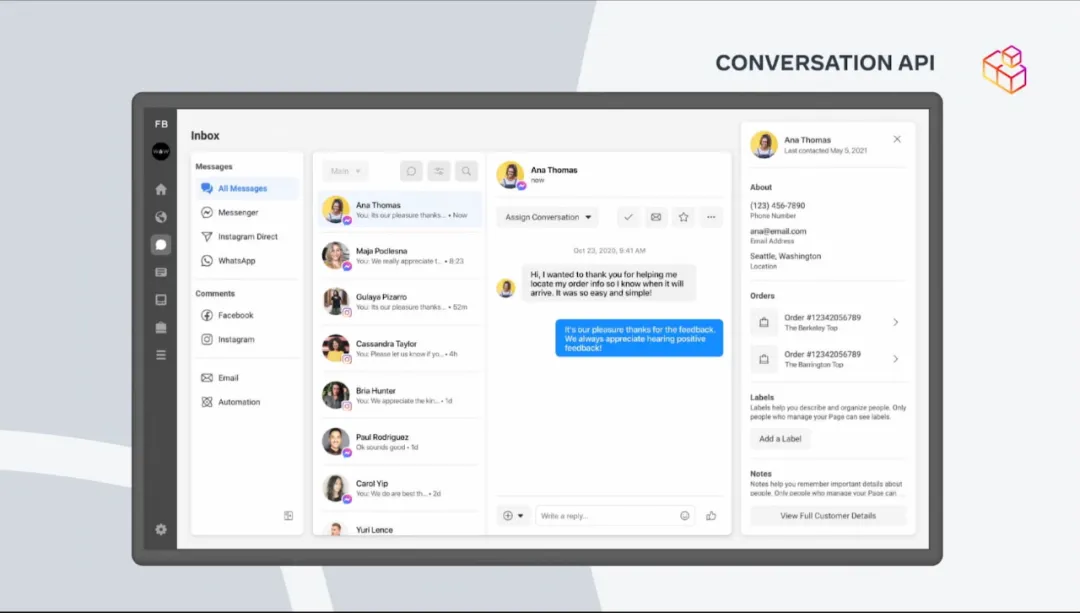Open the Home icon in the left sidebar
Screen dimensions: 1080x613
click(x=160, y=189)
